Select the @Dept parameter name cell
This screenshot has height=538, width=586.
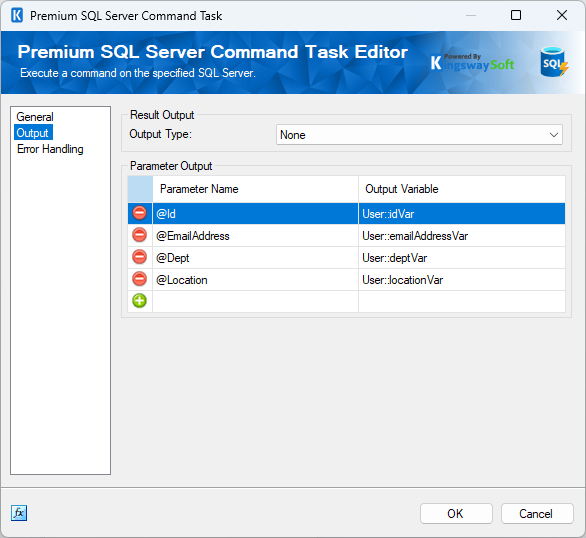[255, 258]
